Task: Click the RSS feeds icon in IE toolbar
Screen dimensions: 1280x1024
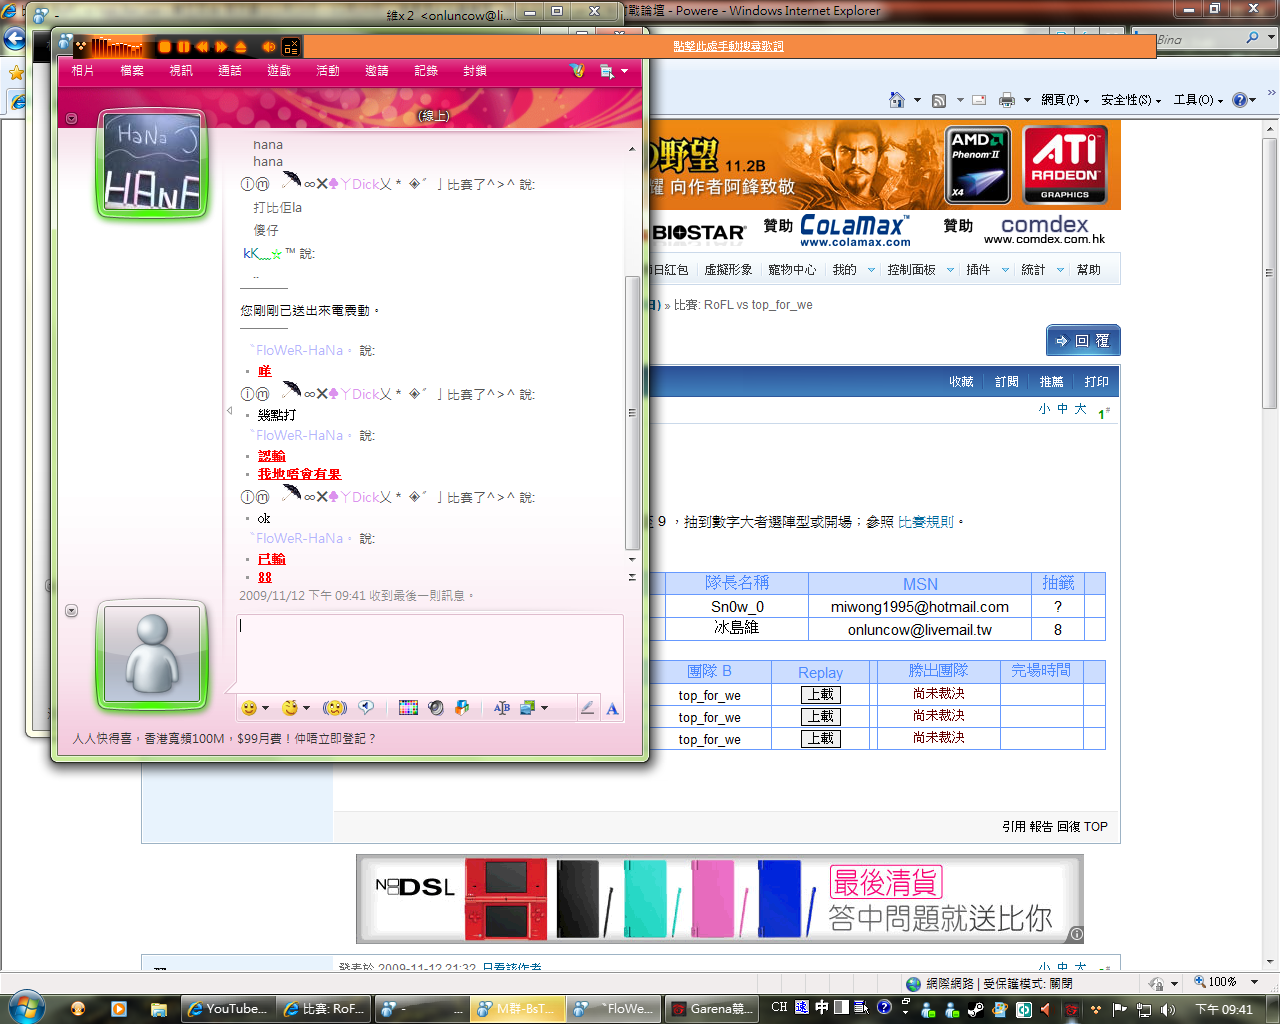Action: click(939, 100)
